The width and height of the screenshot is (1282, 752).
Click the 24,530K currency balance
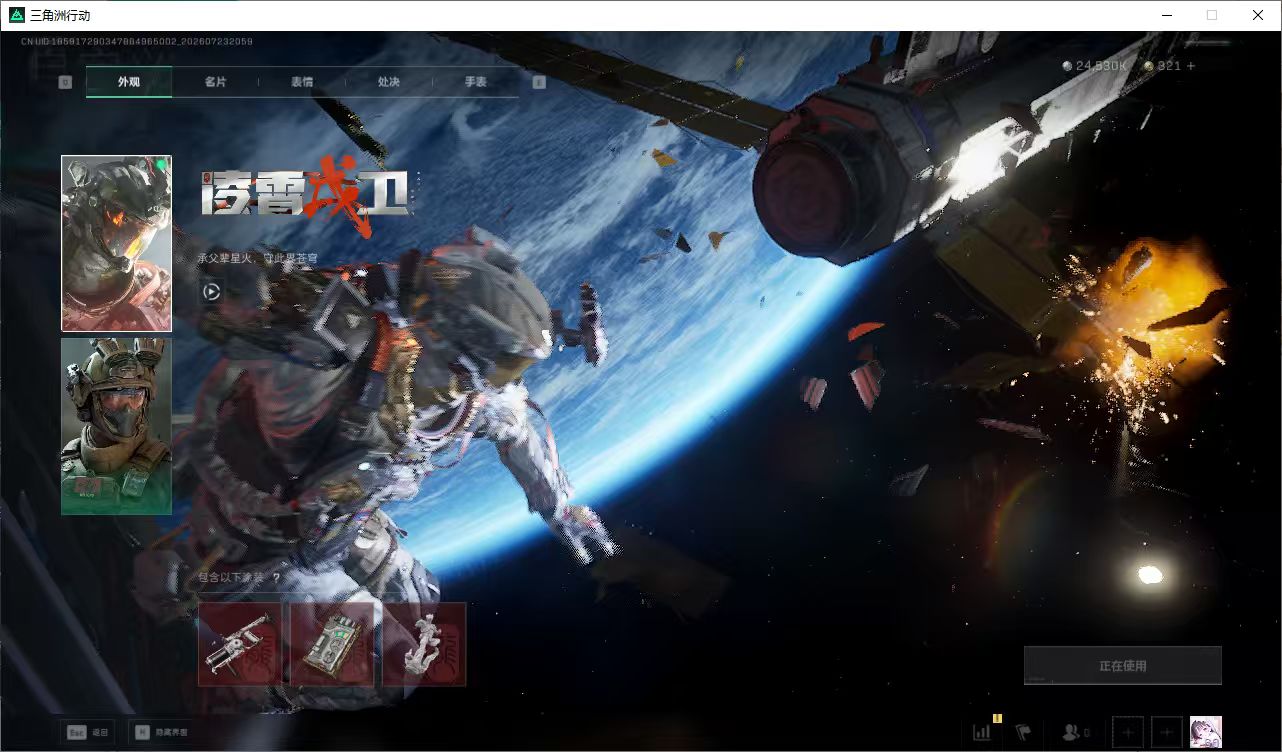tap(1095, 66)
